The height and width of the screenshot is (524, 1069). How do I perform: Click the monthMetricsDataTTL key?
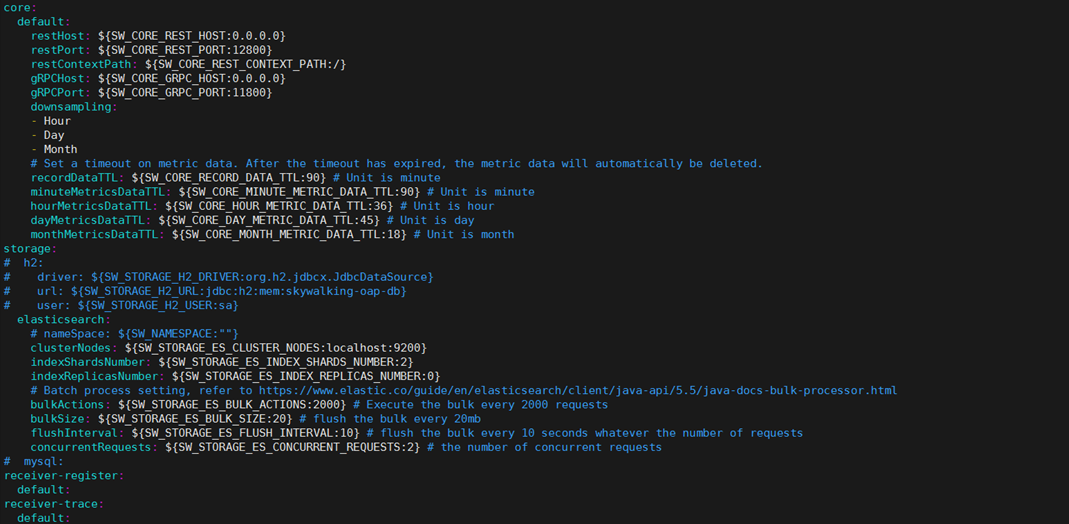(97, 234)
